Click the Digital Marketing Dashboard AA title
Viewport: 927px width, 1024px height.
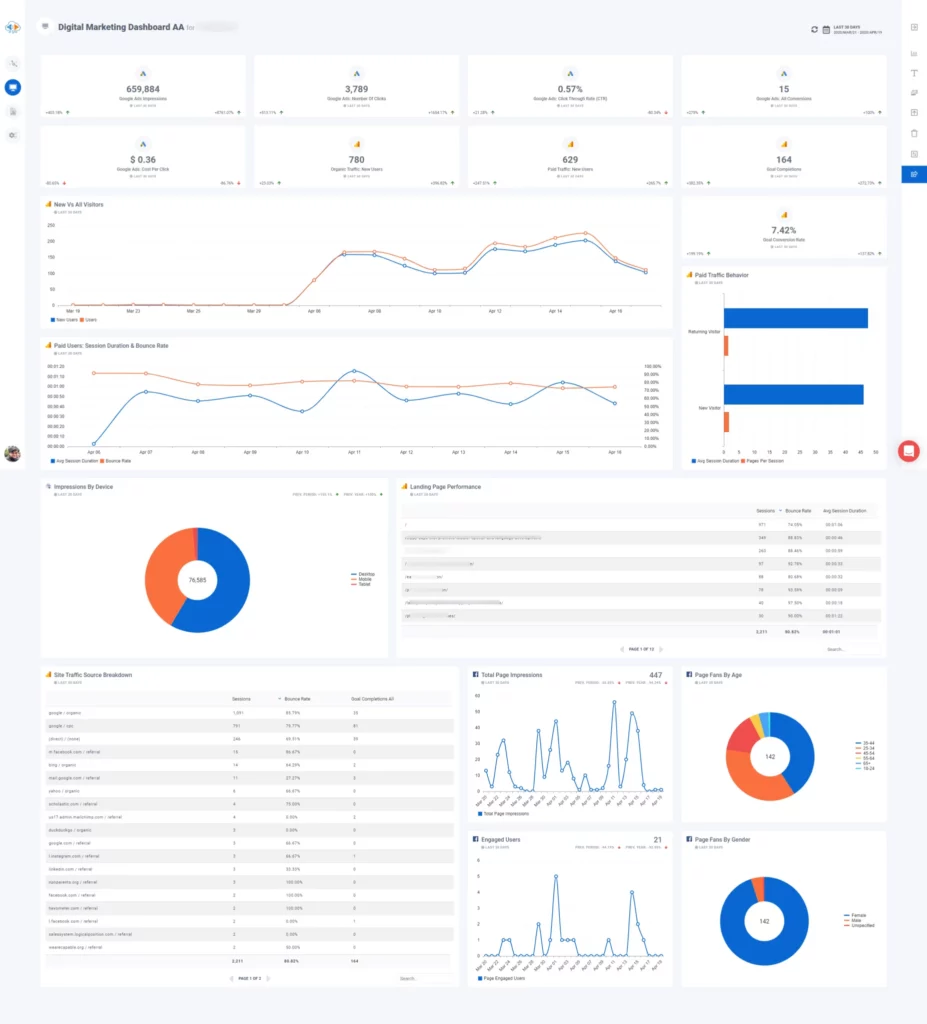[x=121, y=27]
